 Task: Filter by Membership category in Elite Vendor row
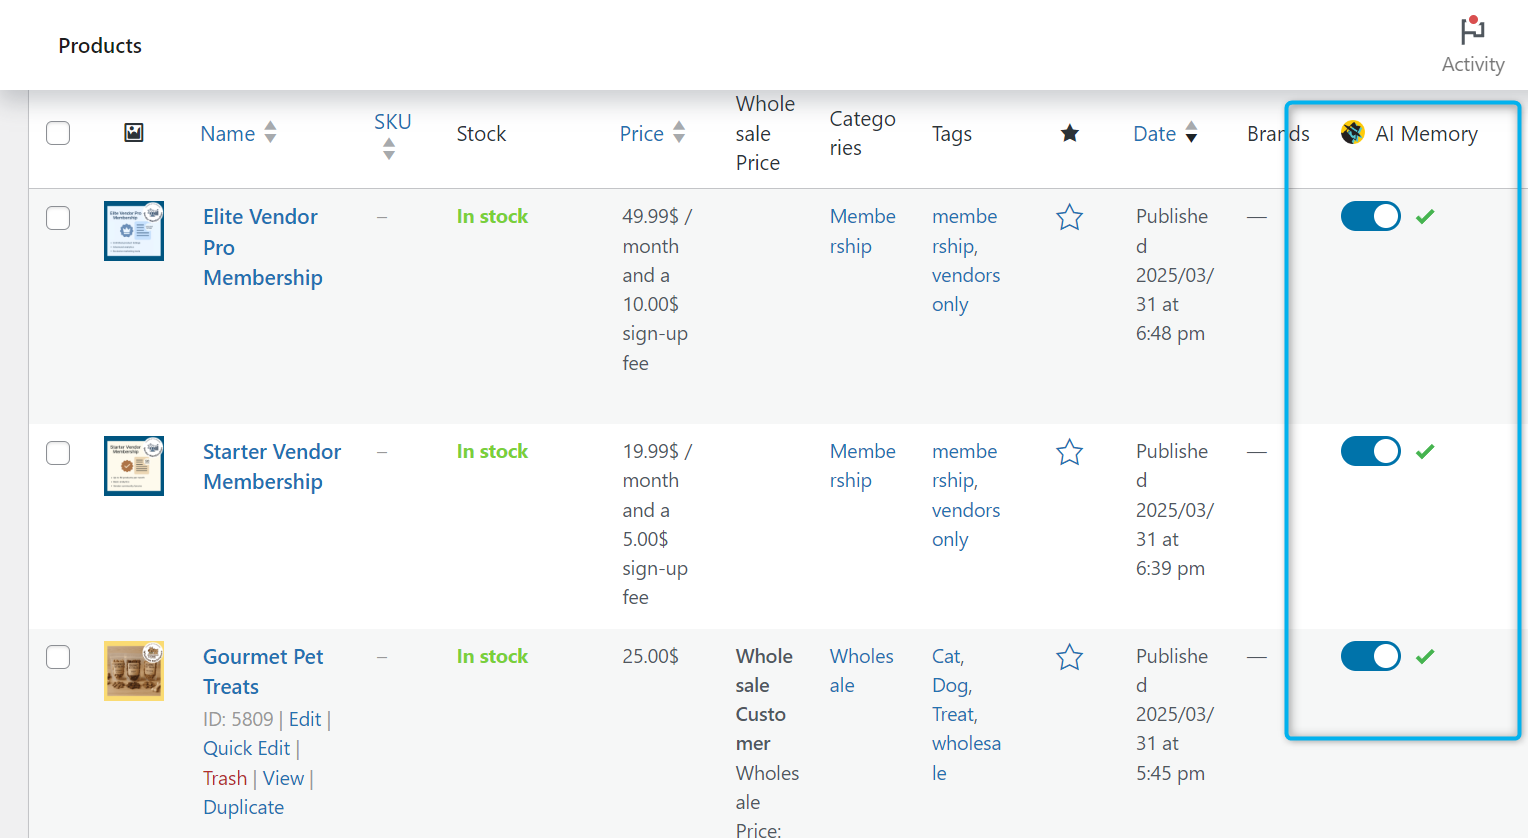click(862, 231)
